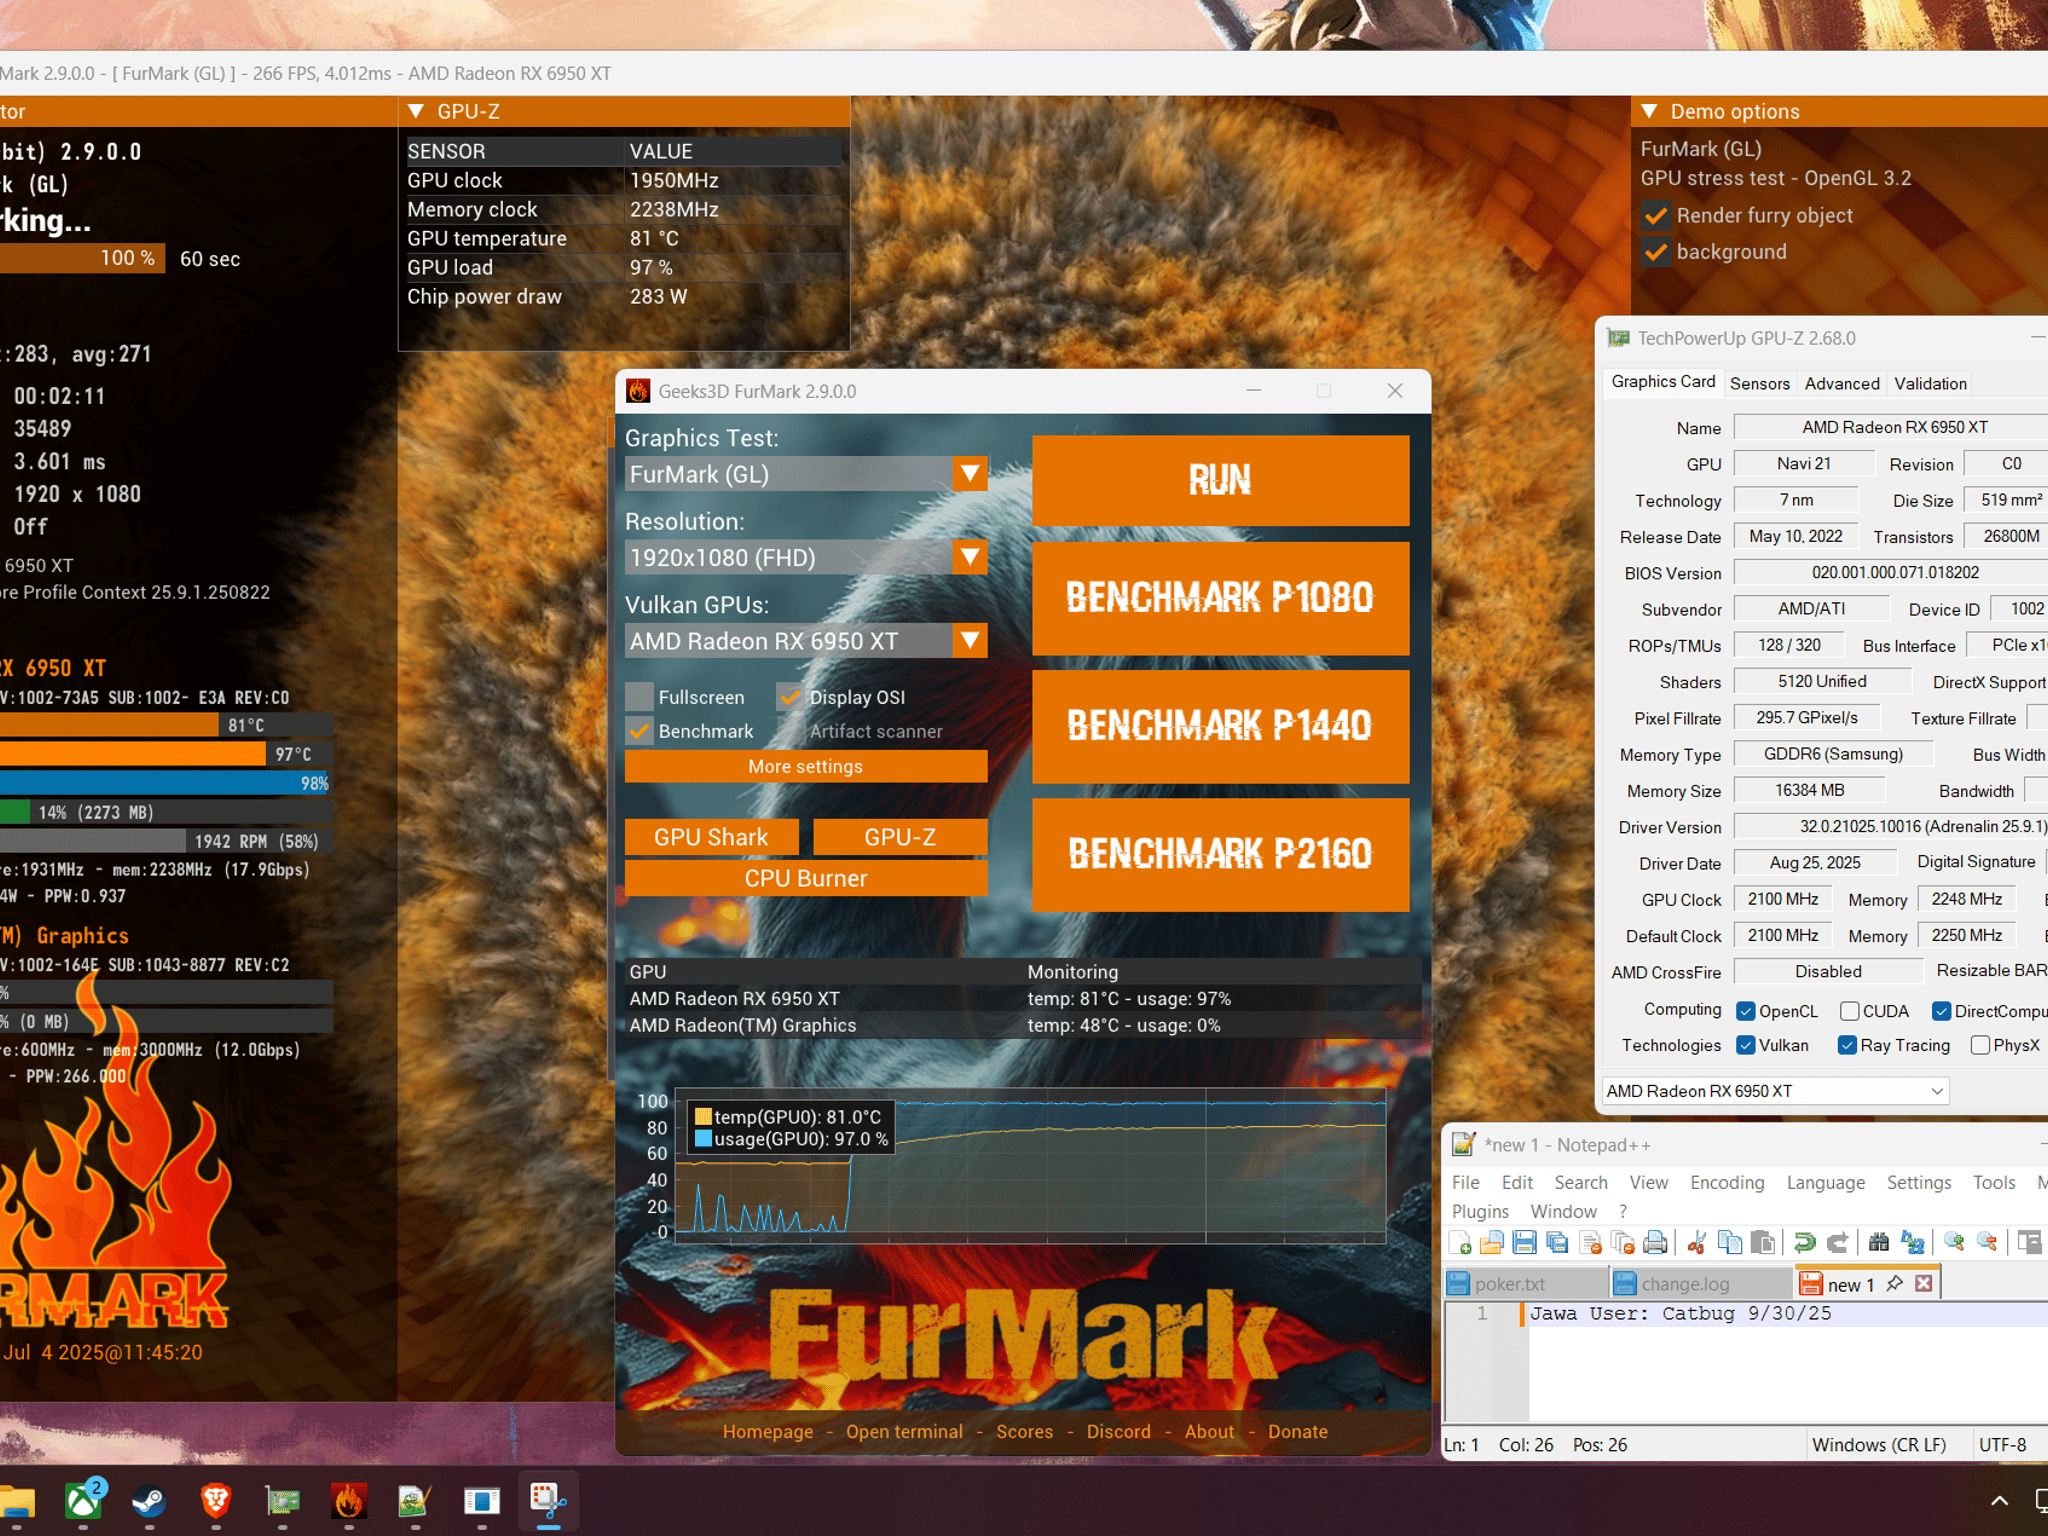Open the Xbox app from the taskbar
This screenshot has height=1536, width=2048.
click(84, 1501)
